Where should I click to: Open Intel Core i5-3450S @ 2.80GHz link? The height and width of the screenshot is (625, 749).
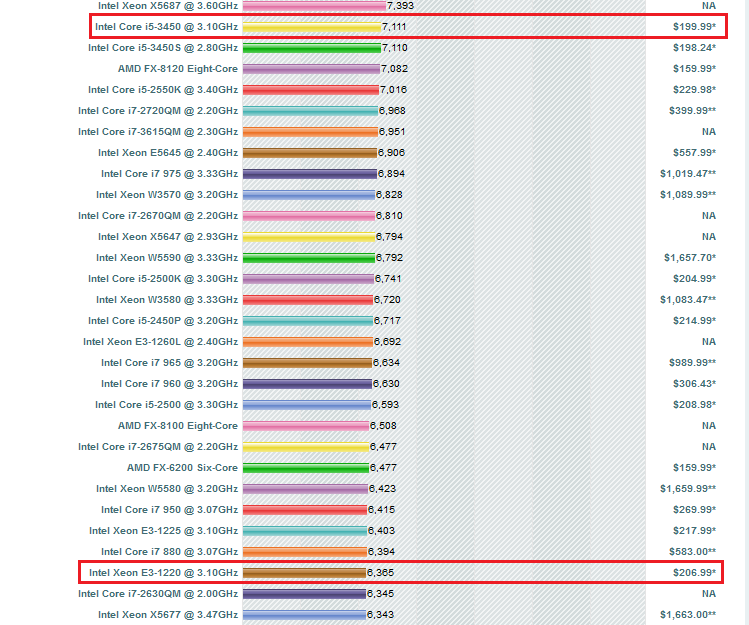tap(163, 48)
